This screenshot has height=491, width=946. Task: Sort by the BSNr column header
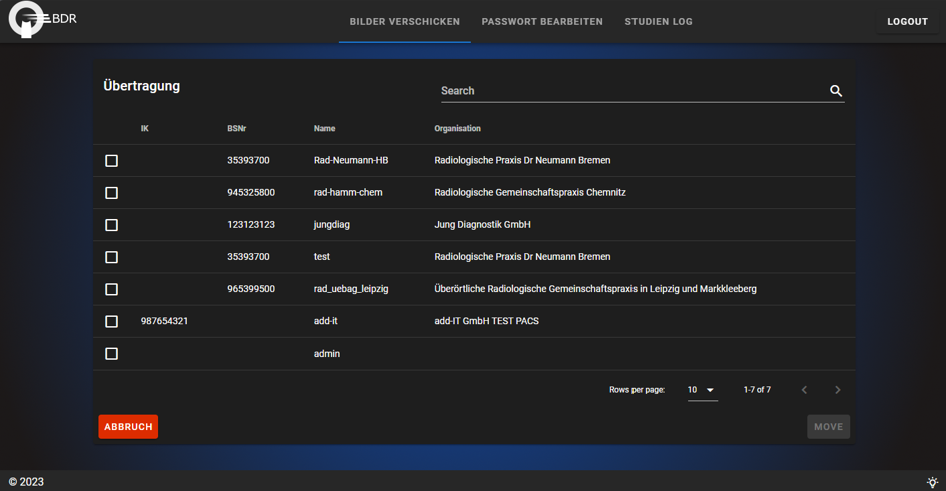coord(236,128)
